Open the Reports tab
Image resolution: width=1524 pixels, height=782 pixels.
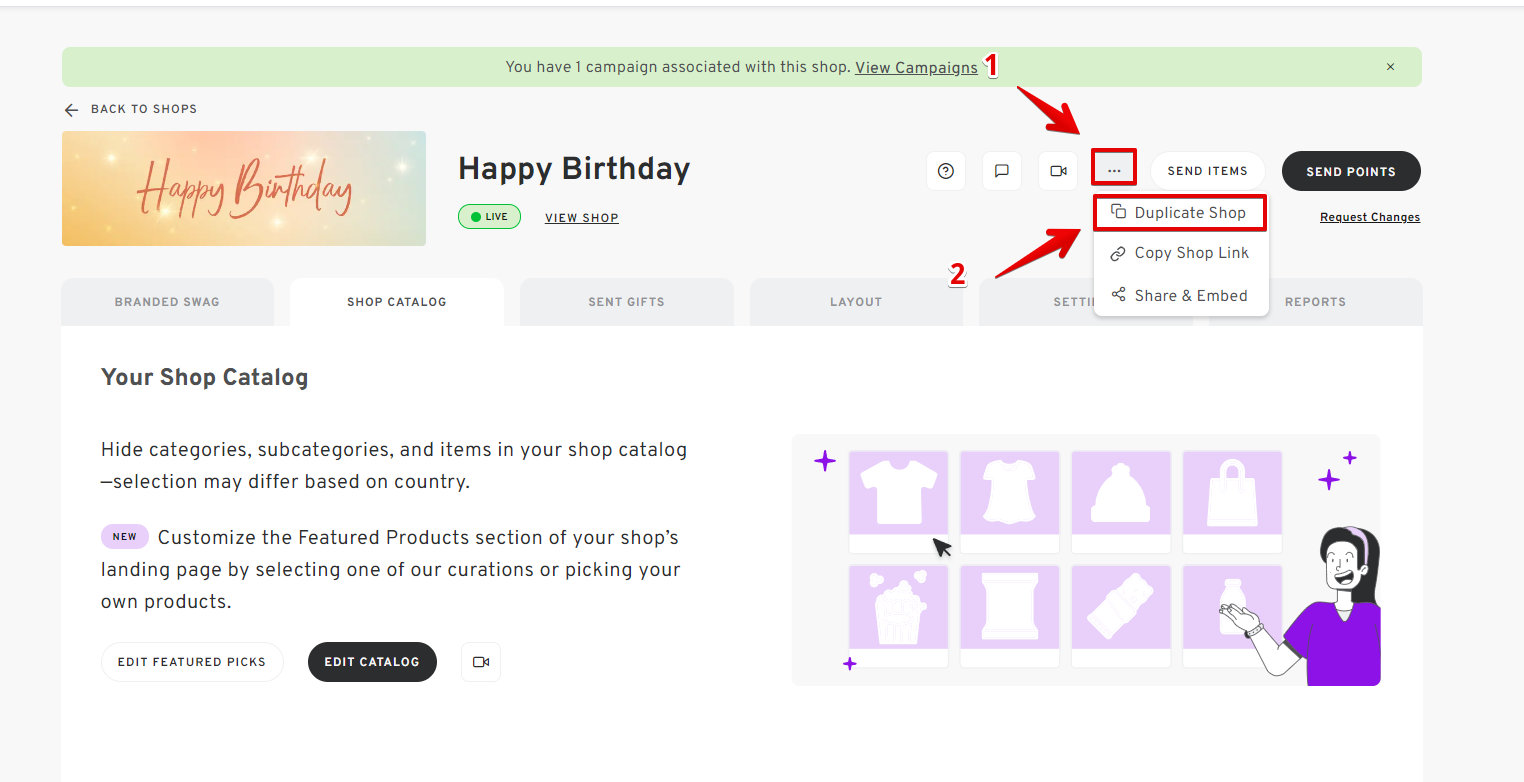pos(1315,302)
